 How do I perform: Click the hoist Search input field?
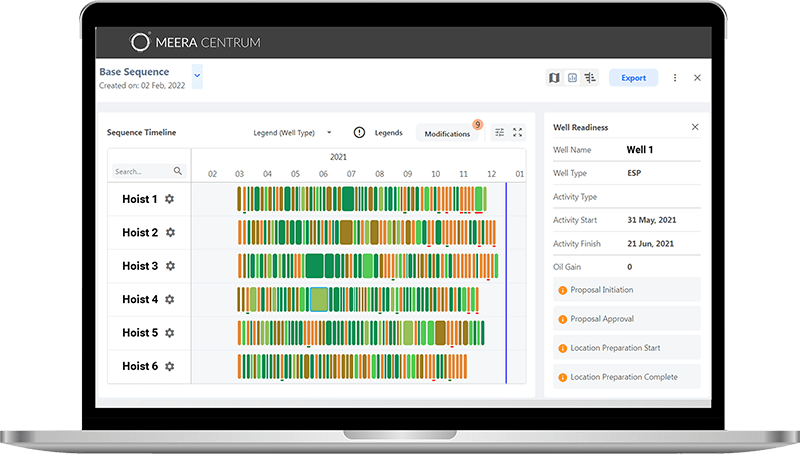point(141,171)
